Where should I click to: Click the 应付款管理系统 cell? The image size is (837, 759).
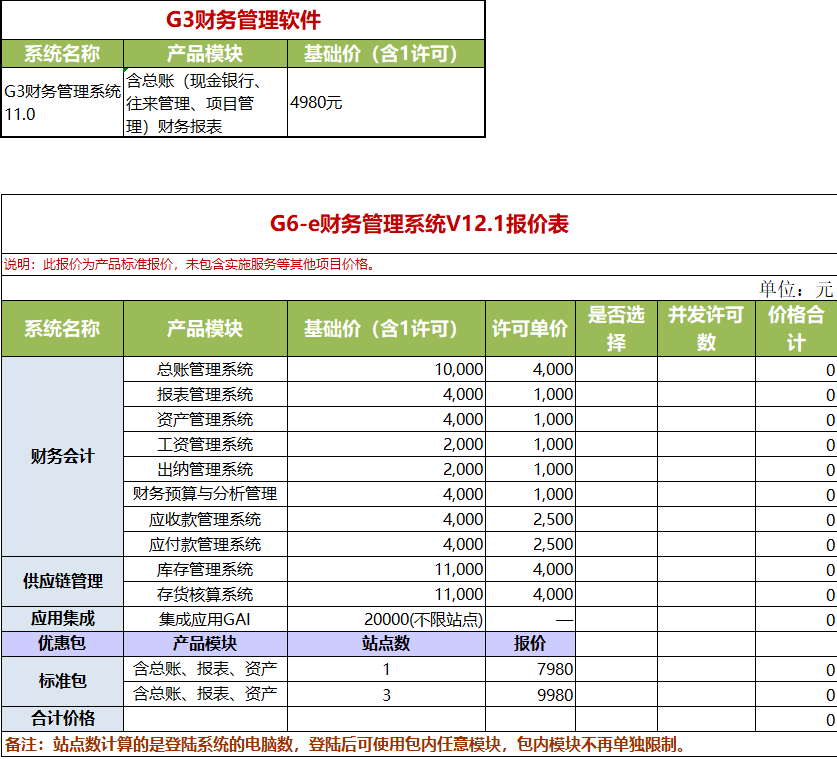206,544
